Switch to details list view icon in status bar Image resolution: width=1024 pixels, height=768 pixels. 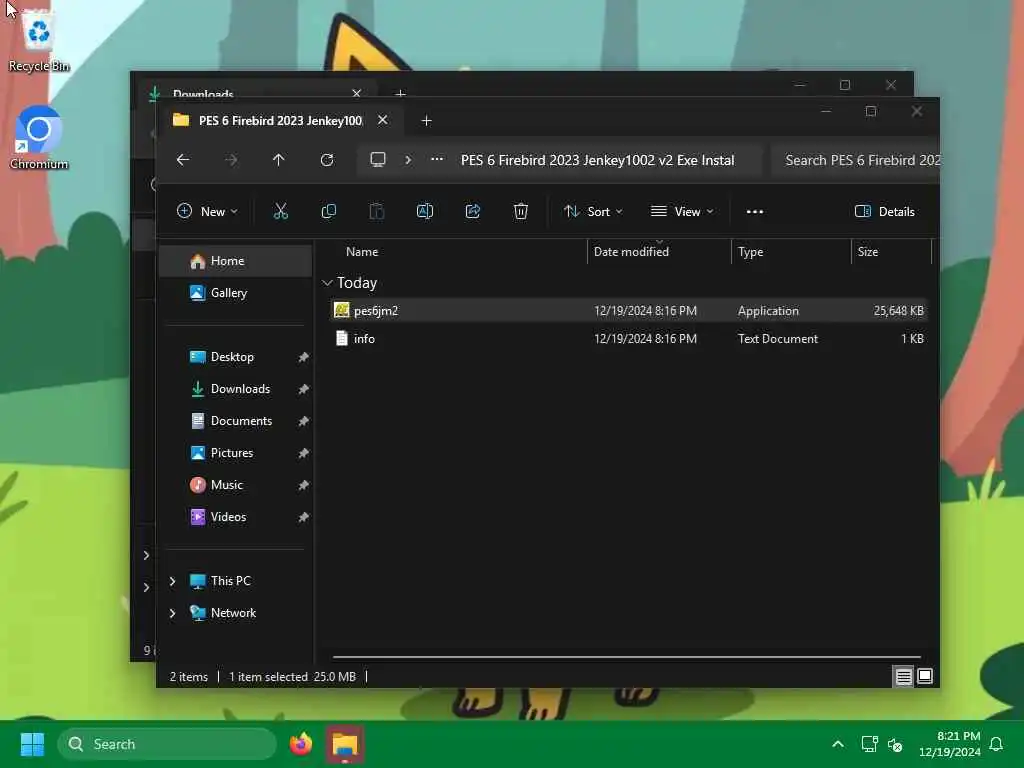tap(903, 677)
